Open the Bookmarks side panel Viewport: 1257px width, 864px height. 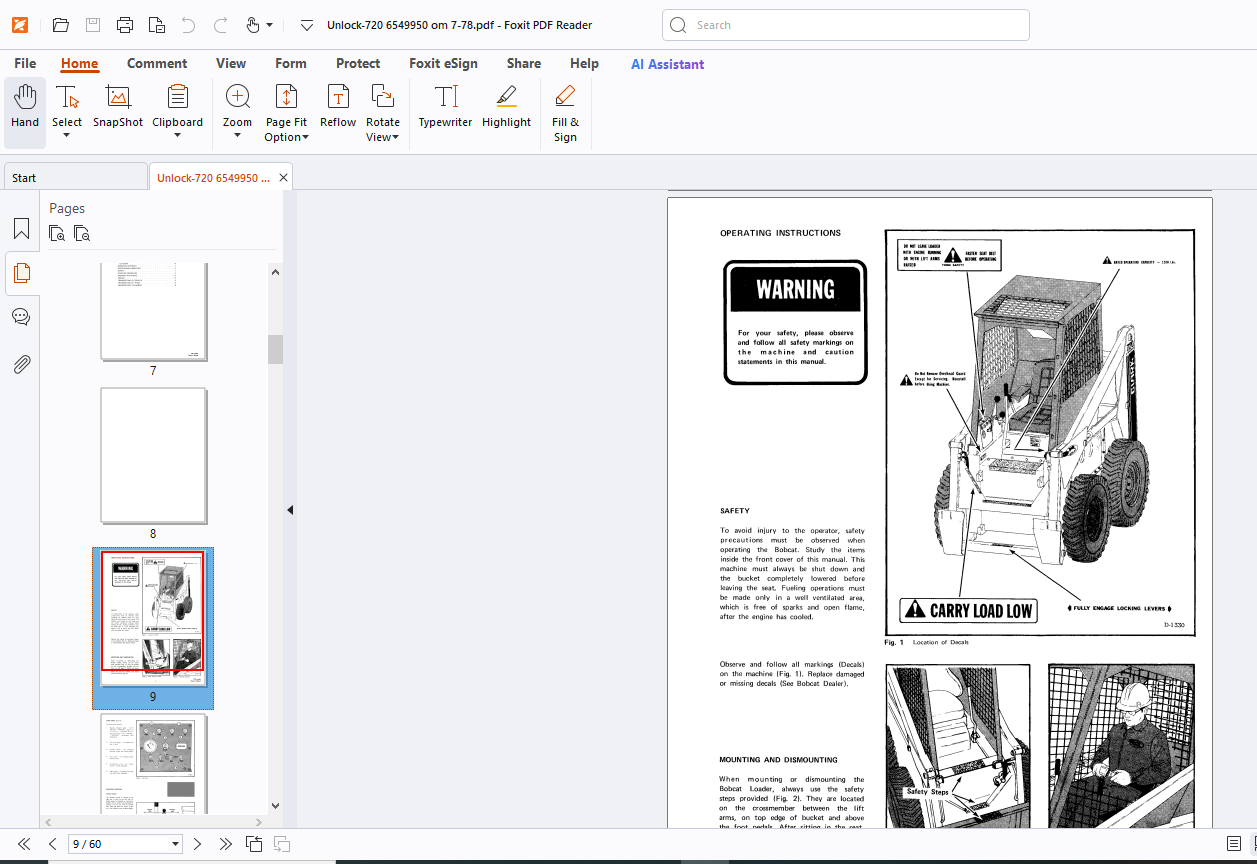[21, 229]
